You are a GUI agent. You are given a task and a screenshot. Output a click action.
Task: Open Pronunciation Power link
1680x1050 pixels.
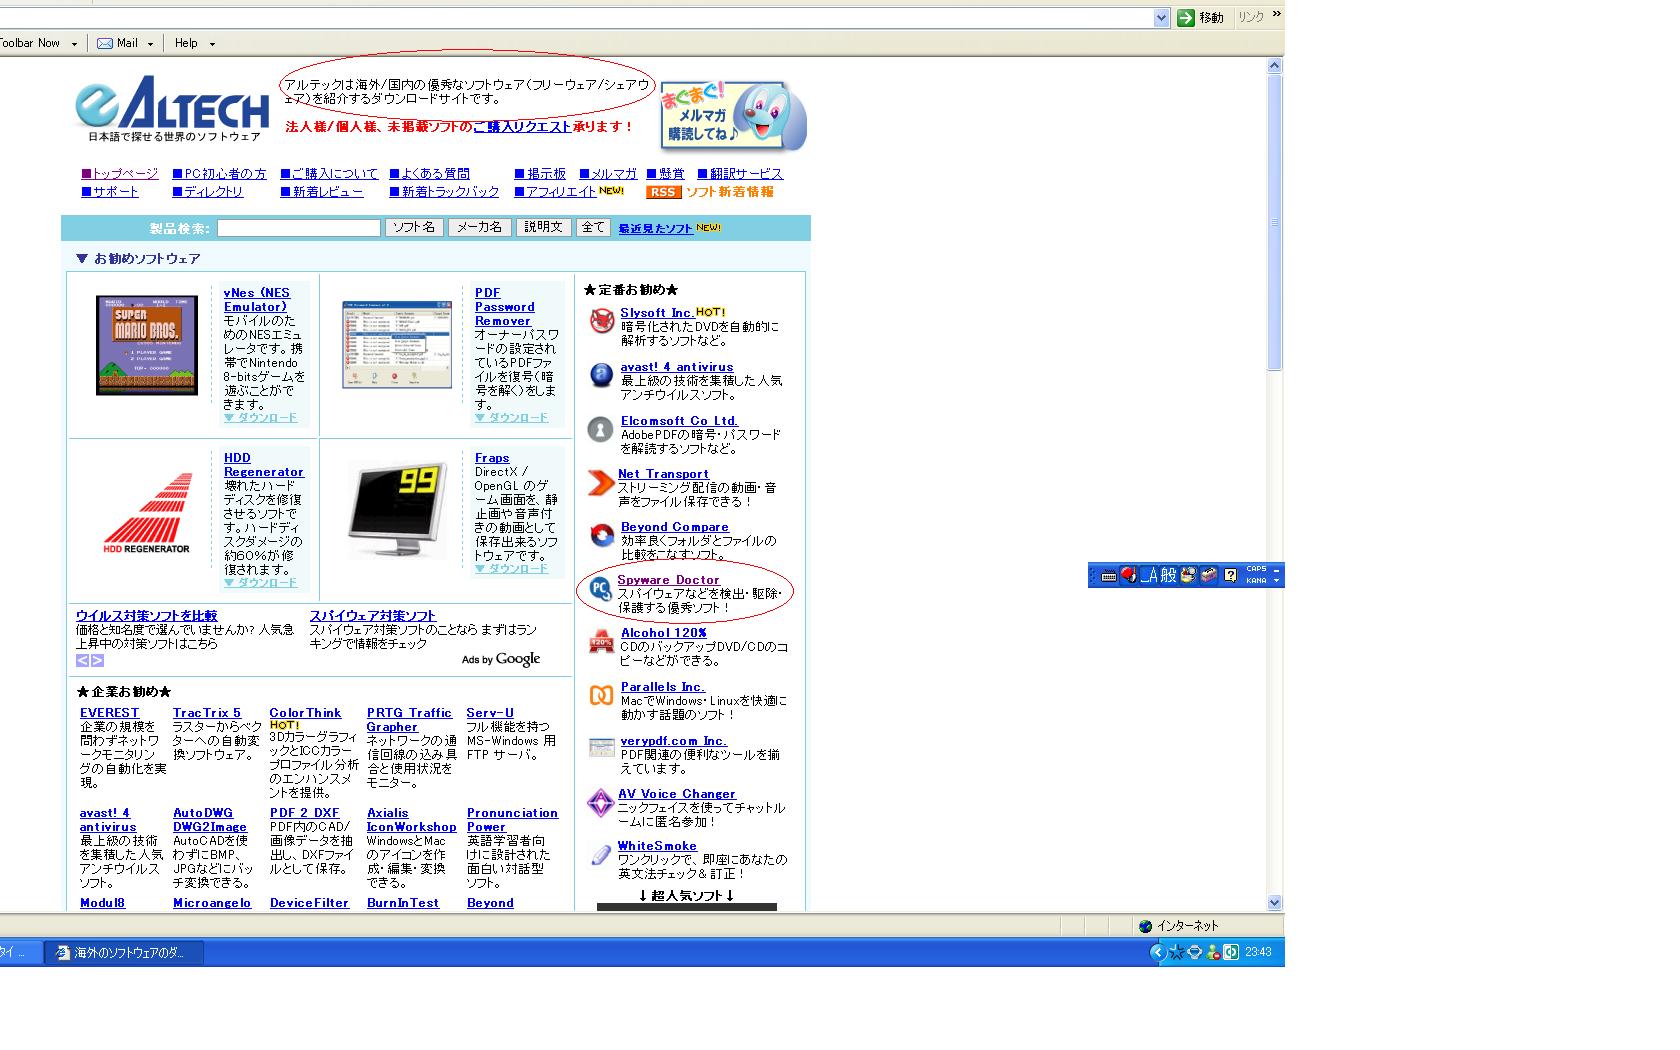512,820
